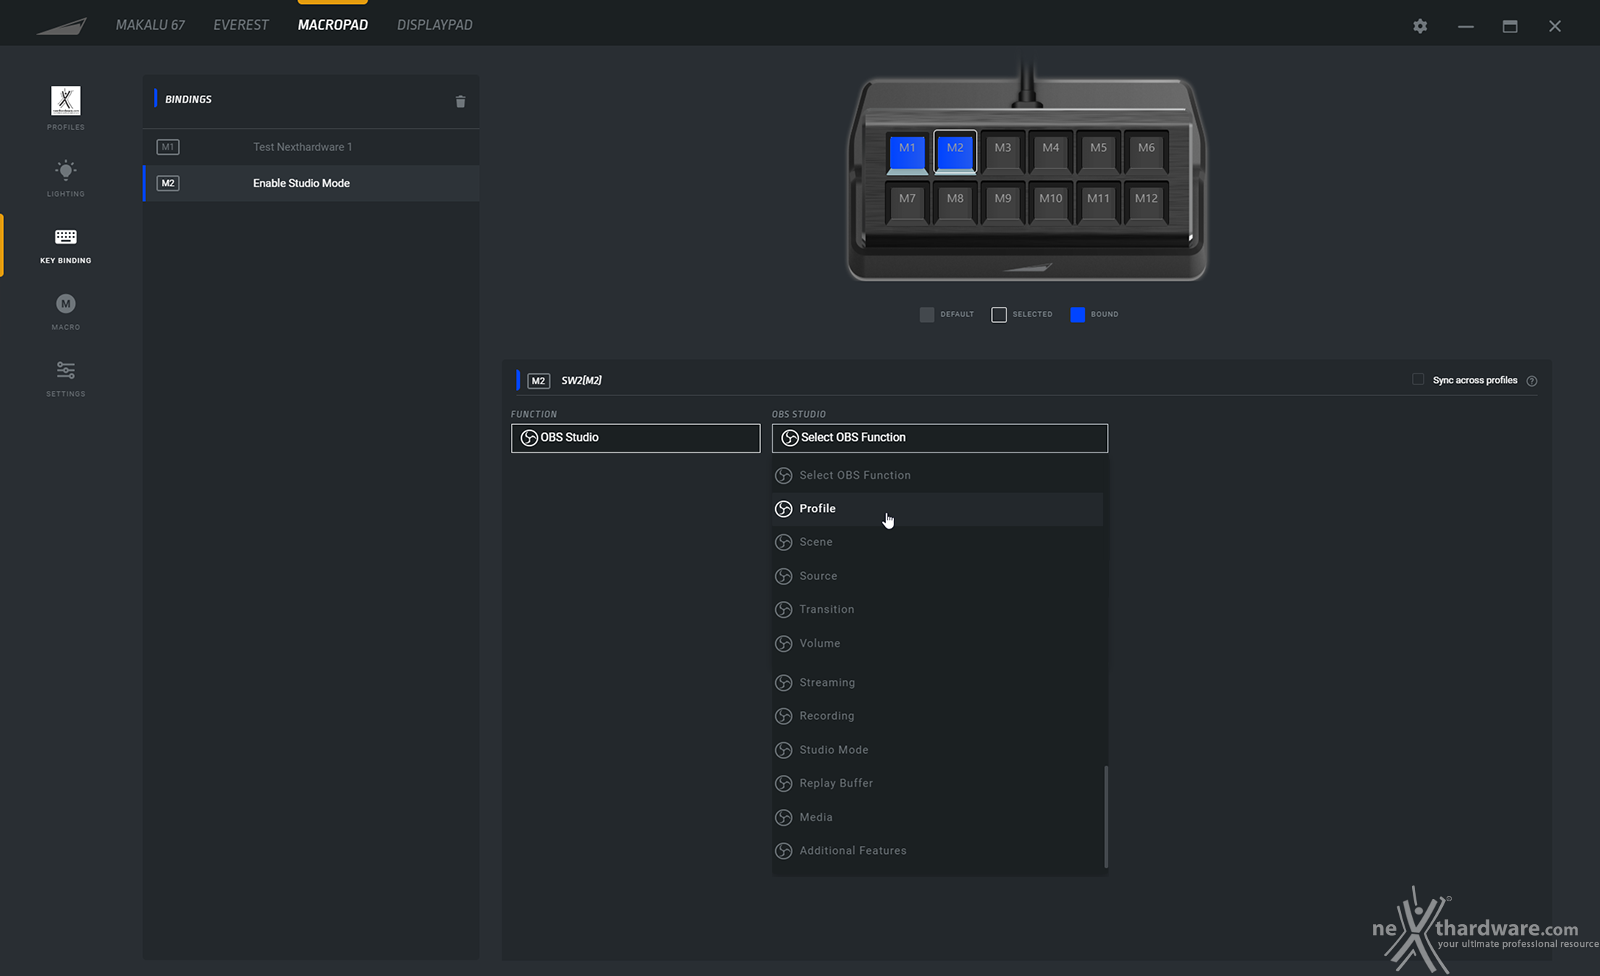
Task: Choose Recording from OBS function list
Action: tap(938, 716)
